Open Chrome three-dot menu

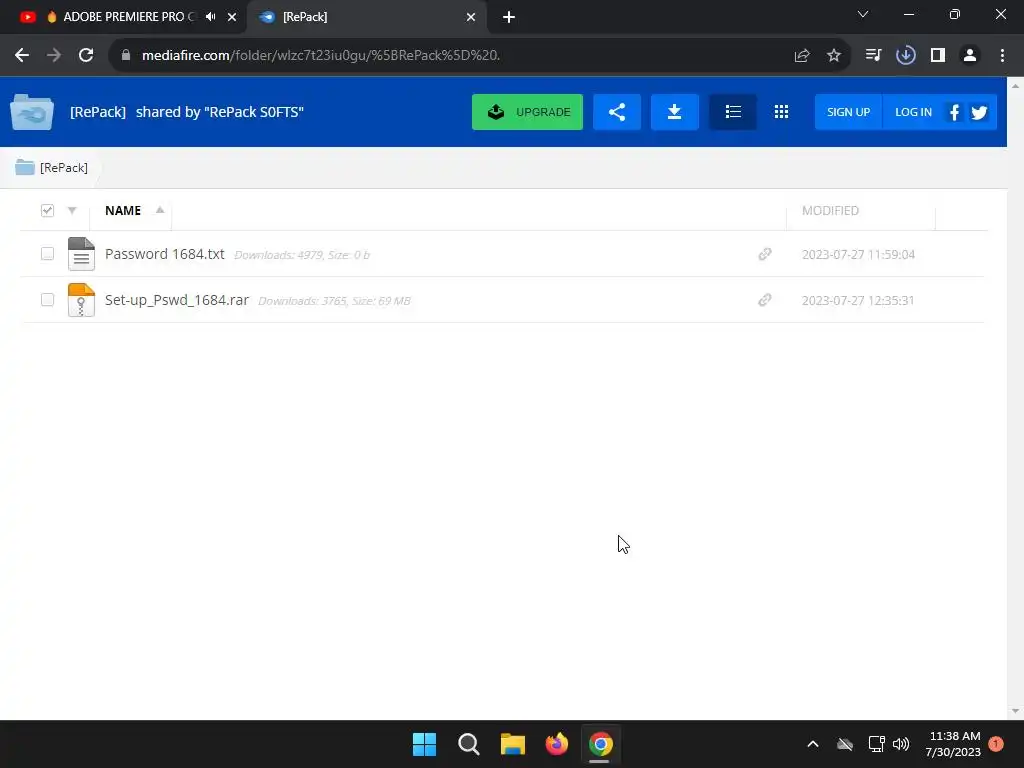(1002, 56)
